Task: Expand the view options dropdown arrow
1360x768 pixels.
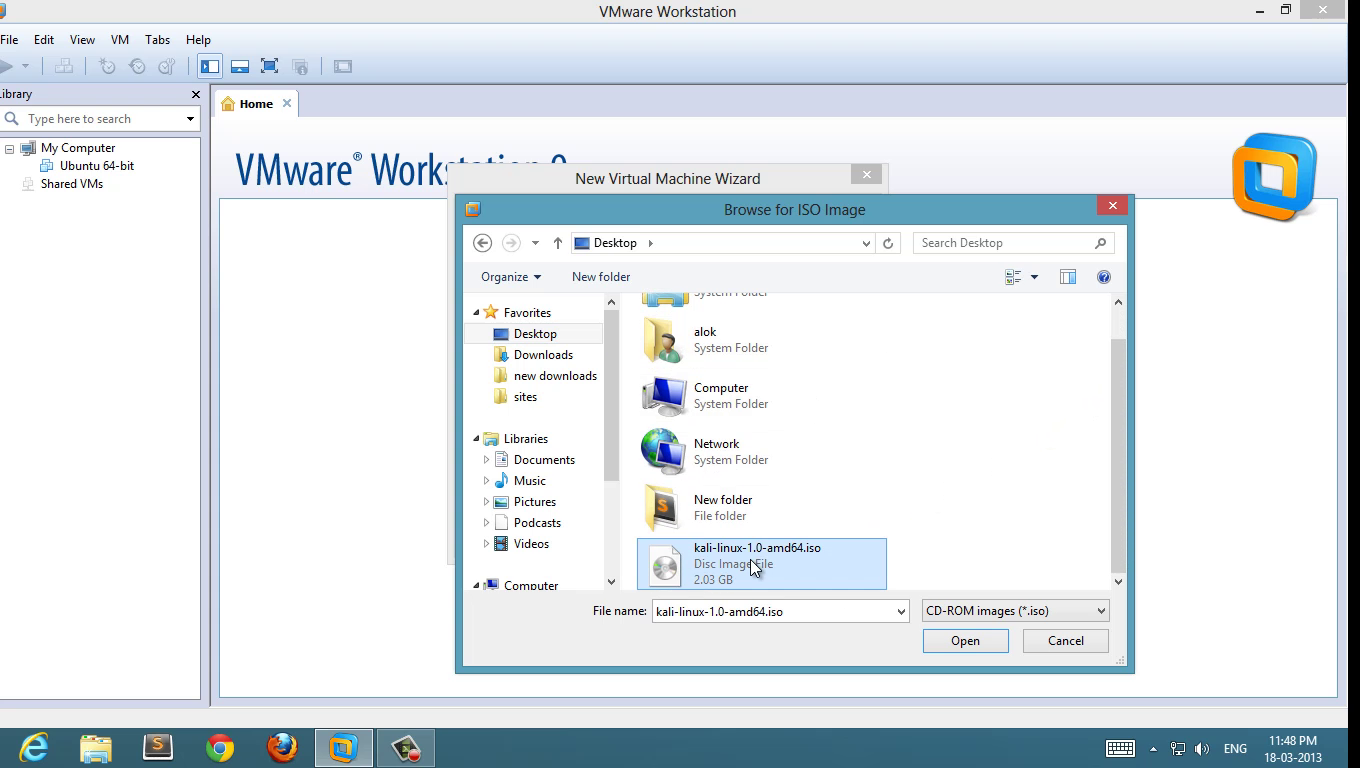Action: click(x=1034, y=277)
